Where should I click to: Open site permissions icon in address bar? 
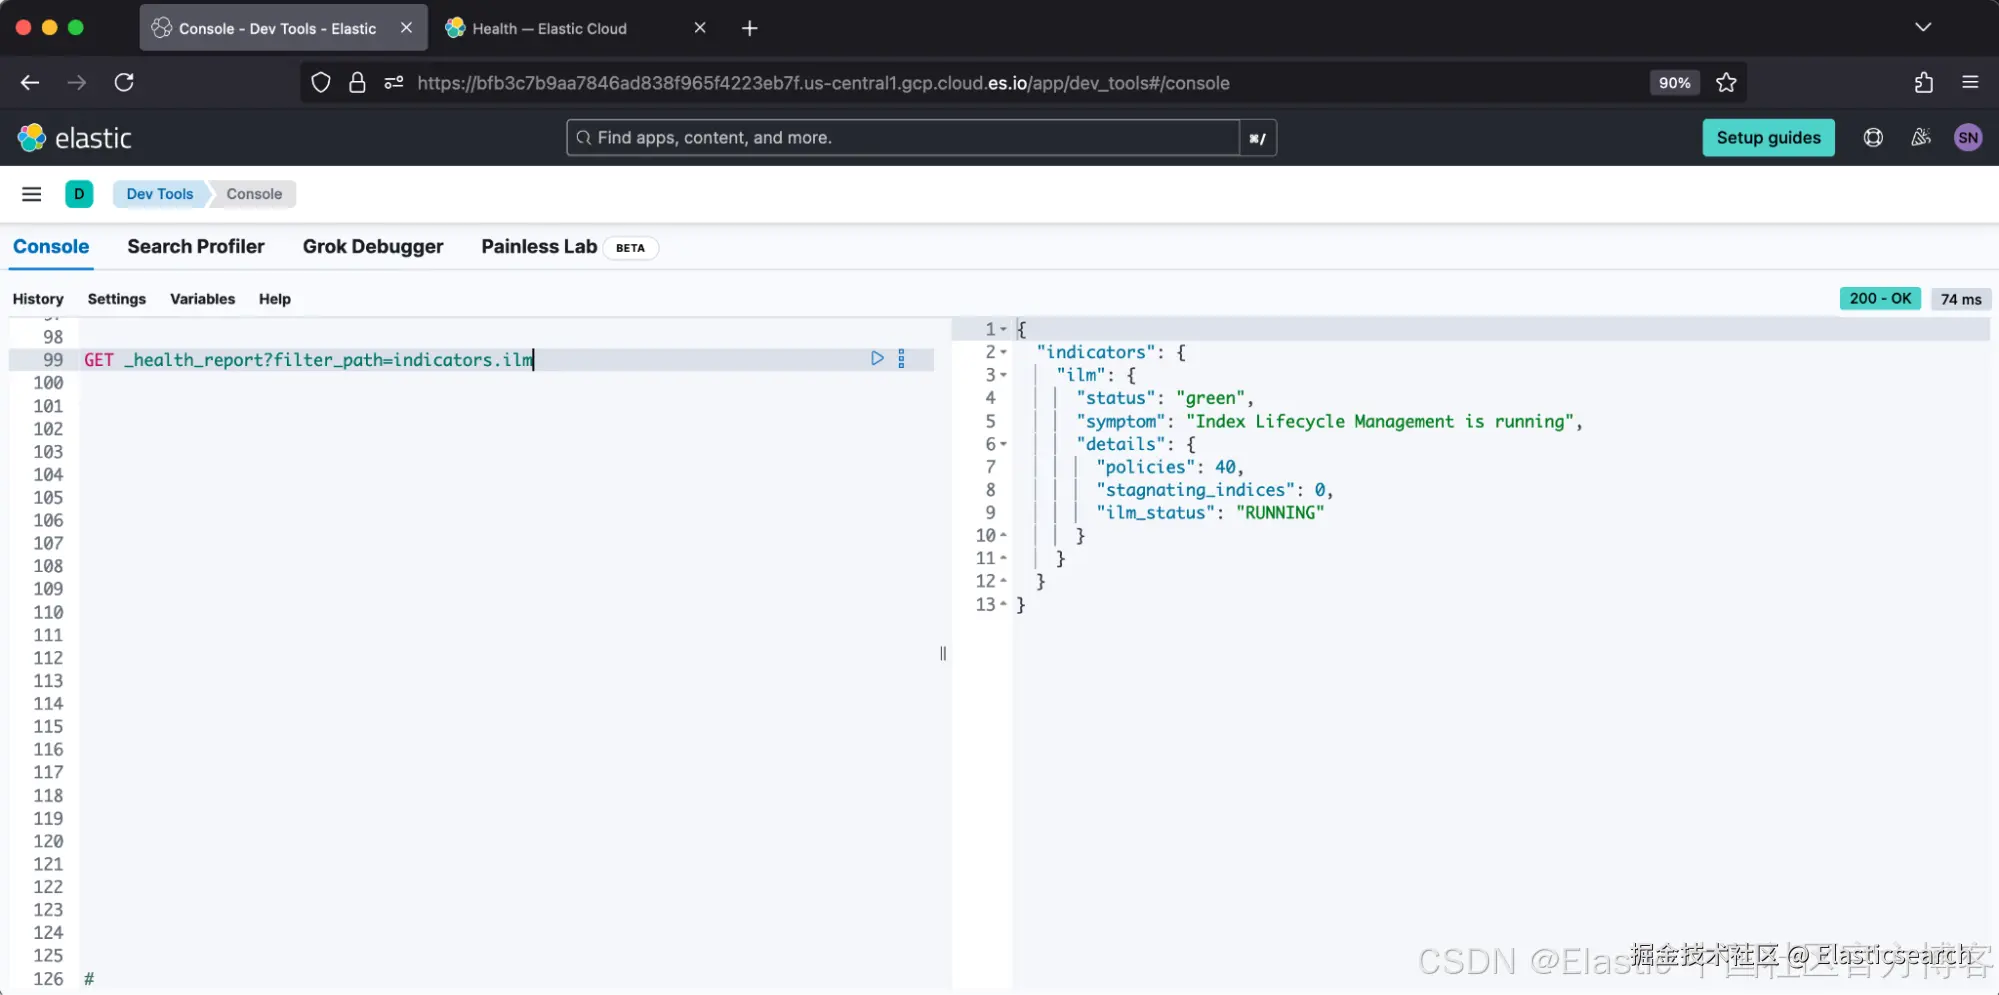click(x=394, y=83)
